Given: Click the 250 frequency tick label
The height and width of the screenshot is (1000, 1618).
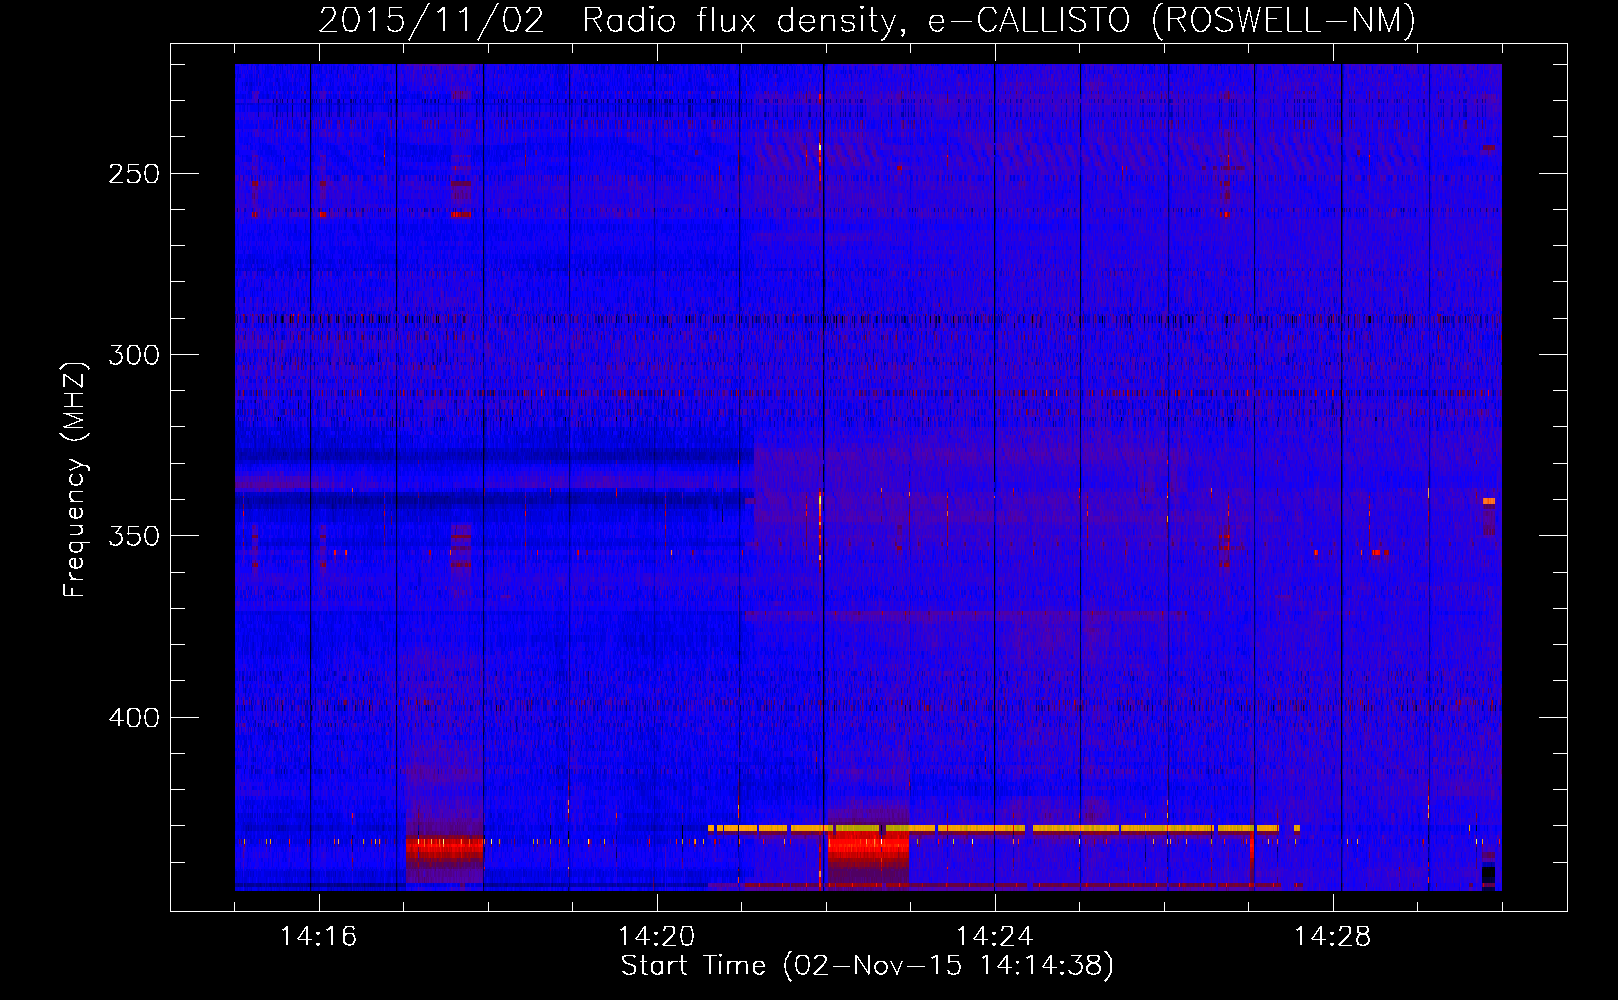Looking at the screenshot, I should click(134, 174).
